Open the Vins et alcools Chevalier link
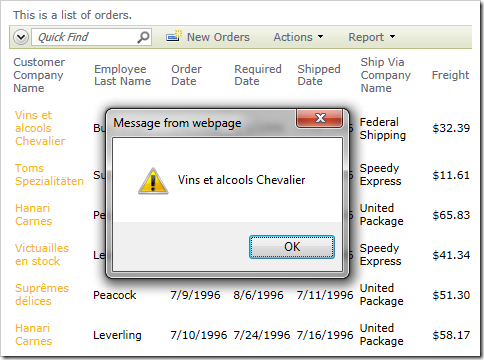 pos(40,128)
